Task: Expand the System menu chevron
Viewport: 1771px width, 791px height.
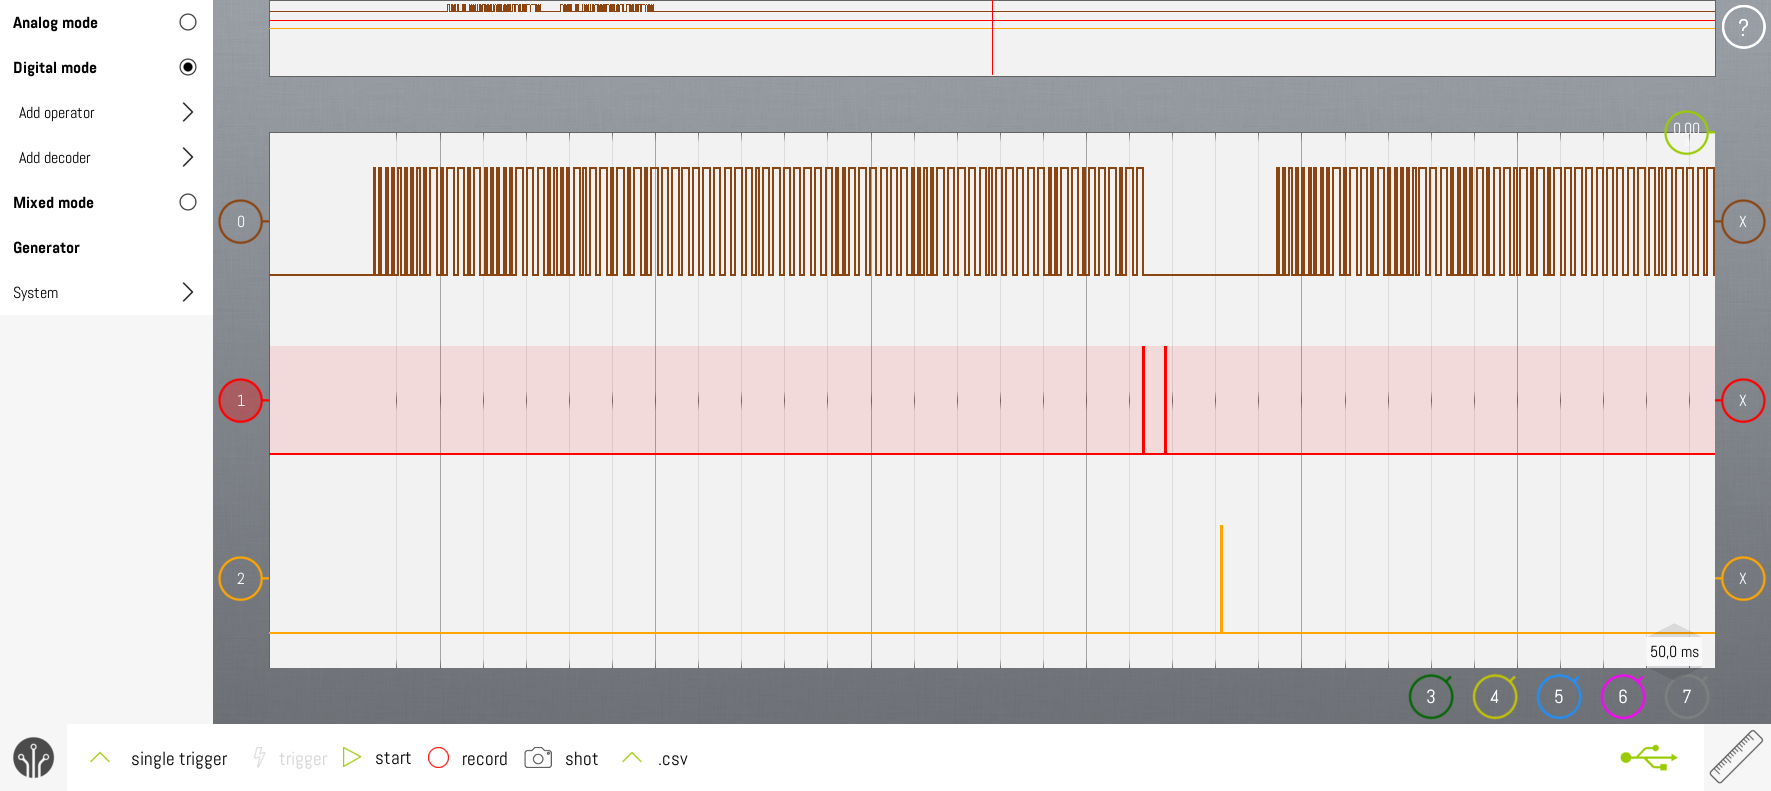Action: [187, 292]
